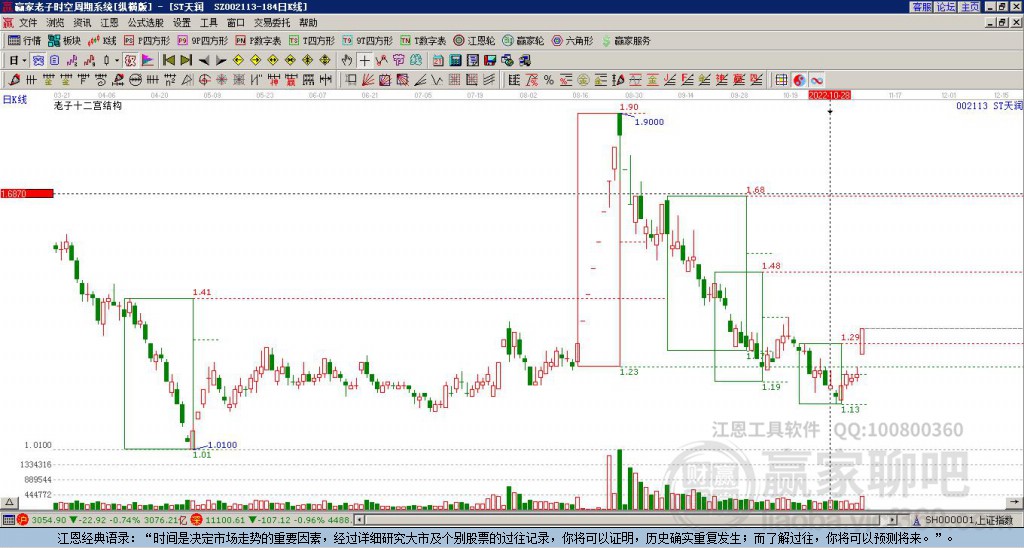Screen dimensions: 1024x548
Task: Click the highlighted 2022-10-28 date marker
Action: click(x=829, y=95)
